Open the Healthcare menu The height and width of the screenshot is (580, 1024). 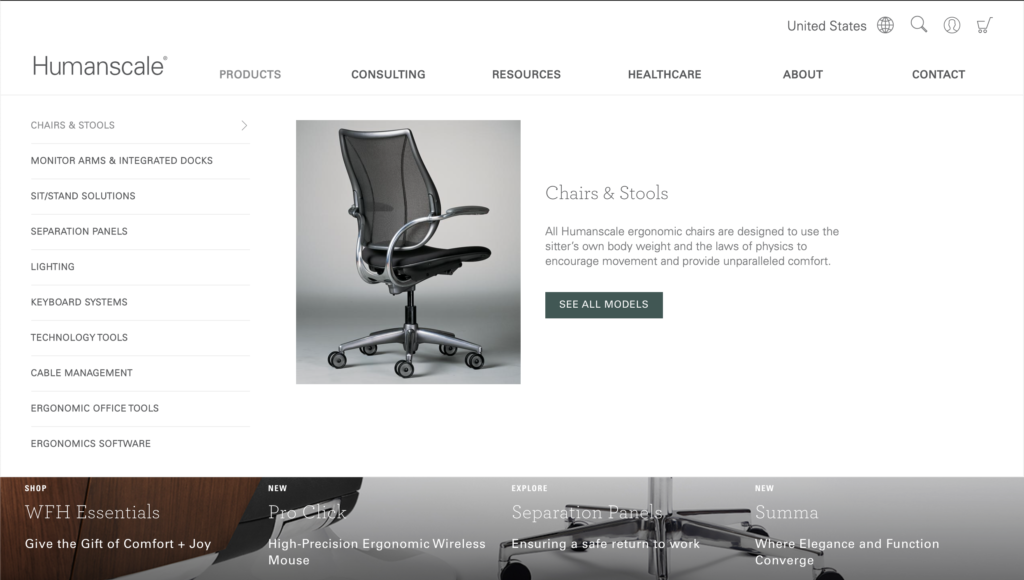click(664, 74)
